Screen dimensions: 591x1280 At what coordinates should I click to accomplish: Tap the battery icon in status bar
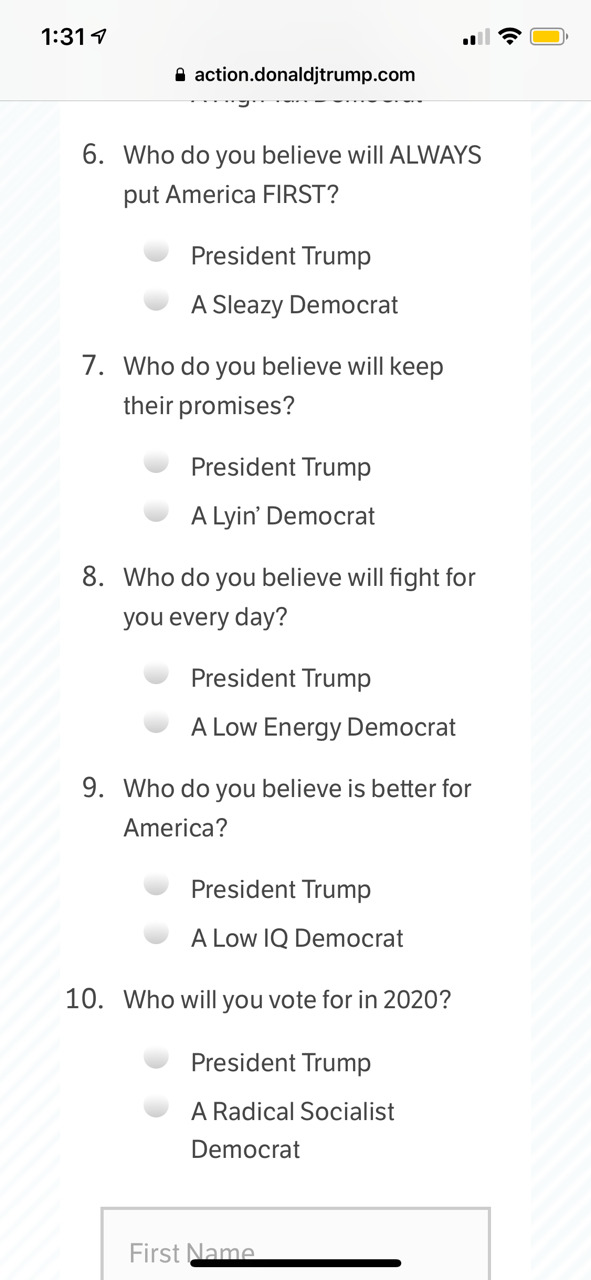pyautogui.click(x=549, y=38)
